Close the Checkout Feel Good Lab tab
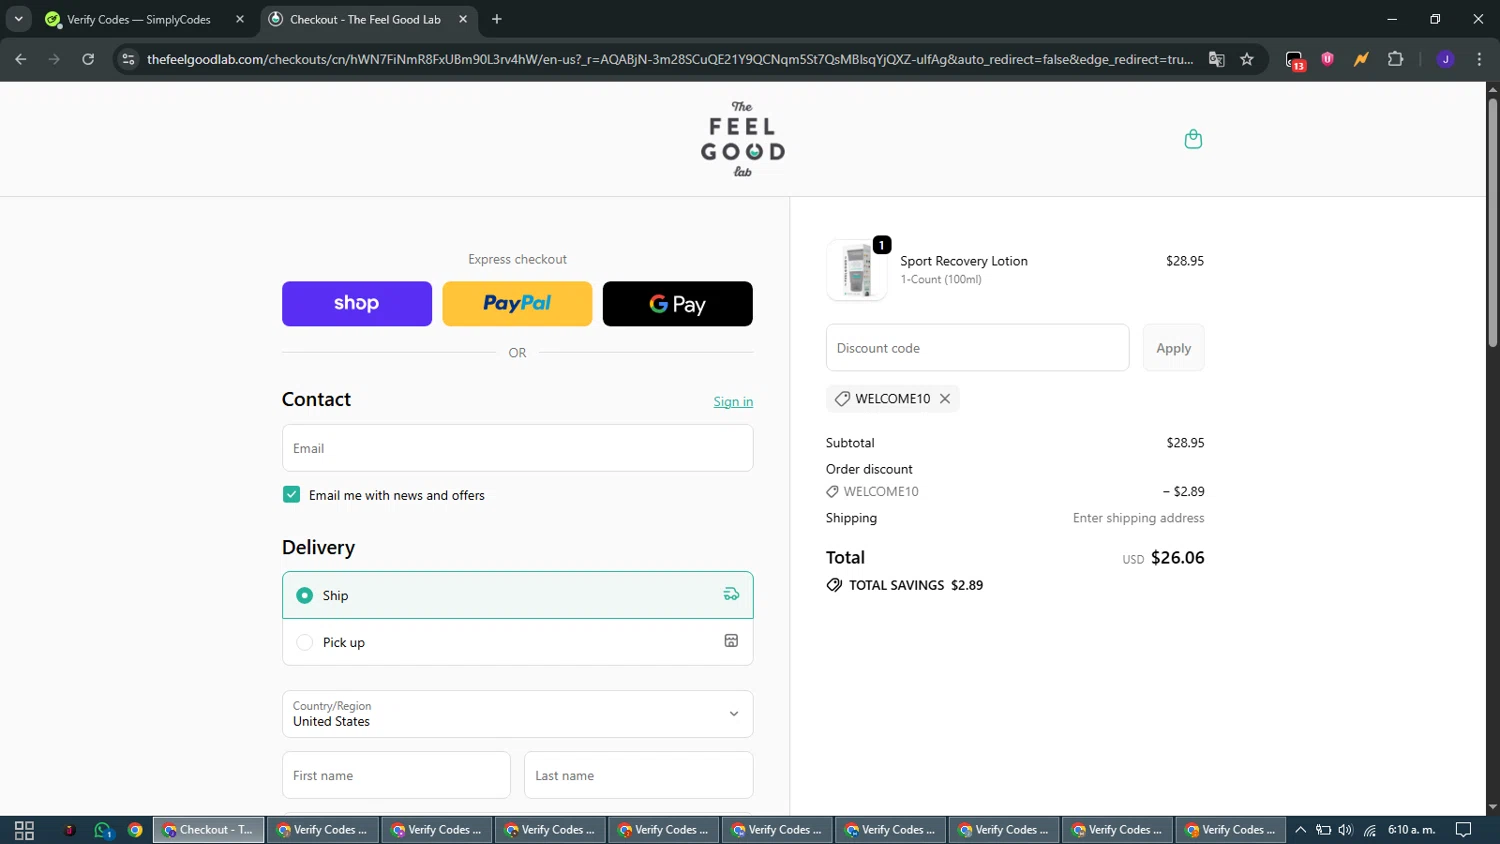This screenshot has height=844, width=1500. [x=463, y=19]
